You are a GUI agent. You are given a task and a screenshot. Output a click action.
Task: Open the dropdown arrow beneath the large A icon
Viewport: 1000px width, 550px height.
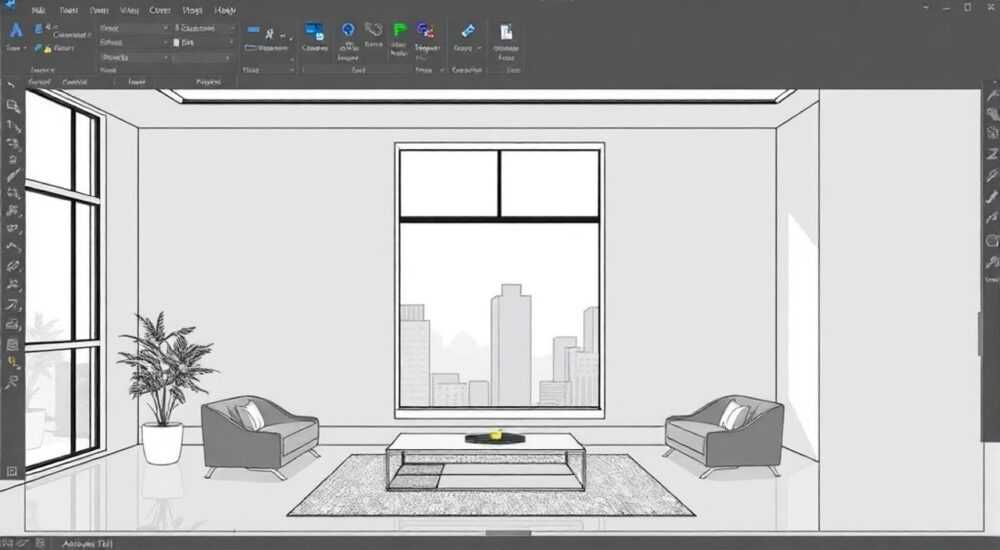[24, 48]
